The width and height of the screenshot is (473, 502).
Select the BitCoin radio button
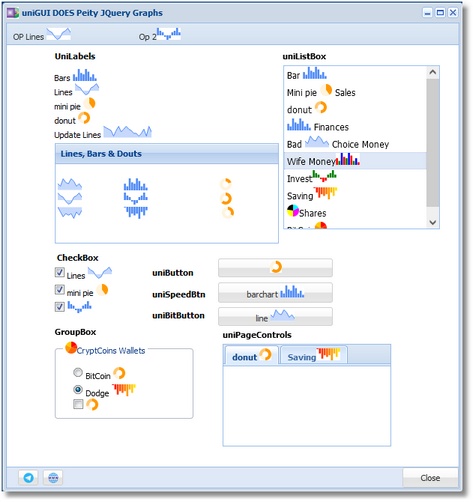[78, 372]
